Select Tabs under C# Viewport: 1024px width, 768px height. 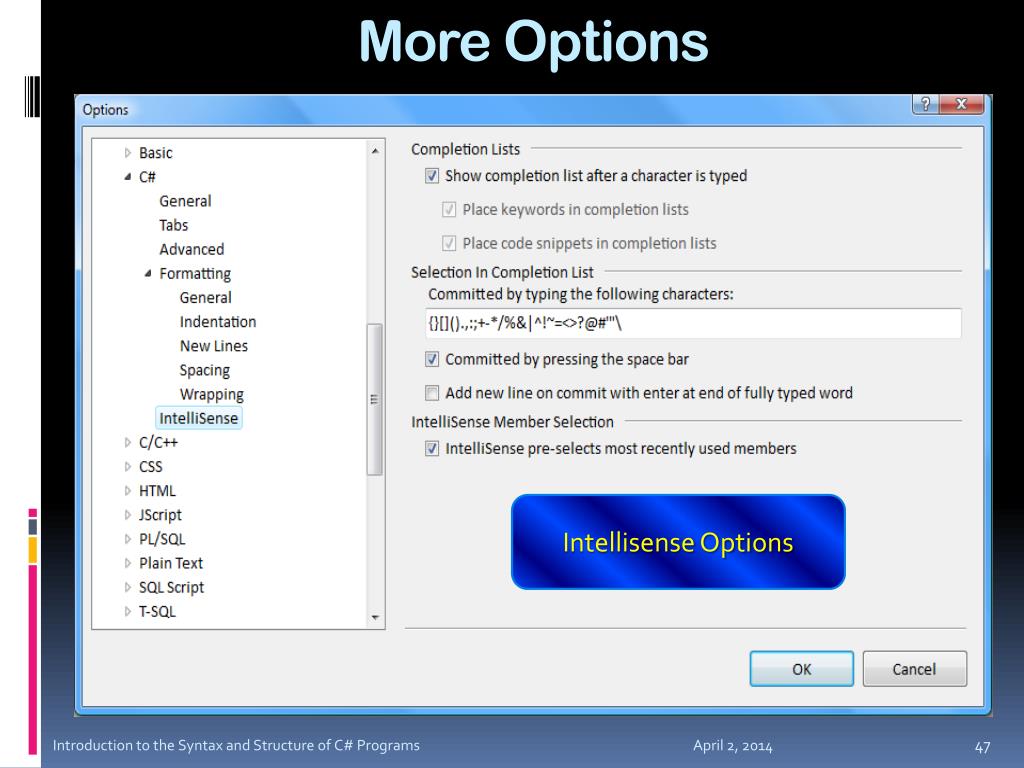tap(174, 225)
